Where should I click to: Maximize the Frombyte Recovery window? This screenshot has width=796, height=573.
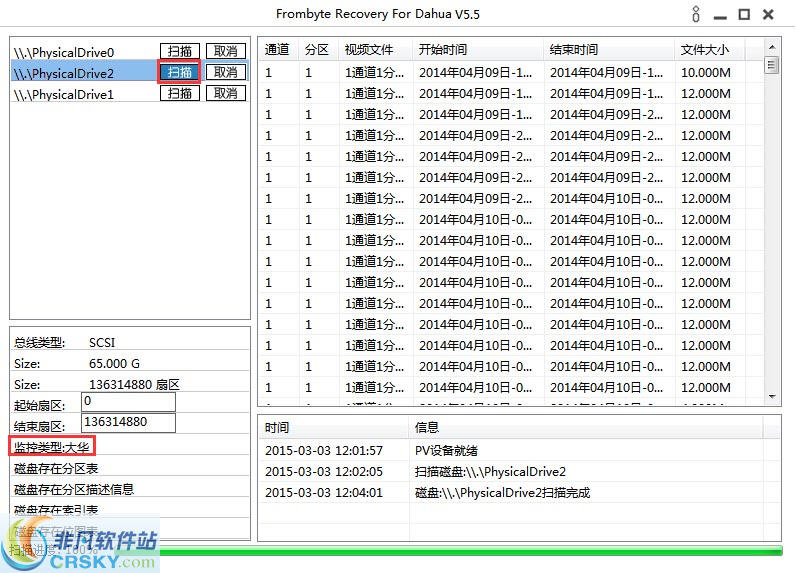744,14
